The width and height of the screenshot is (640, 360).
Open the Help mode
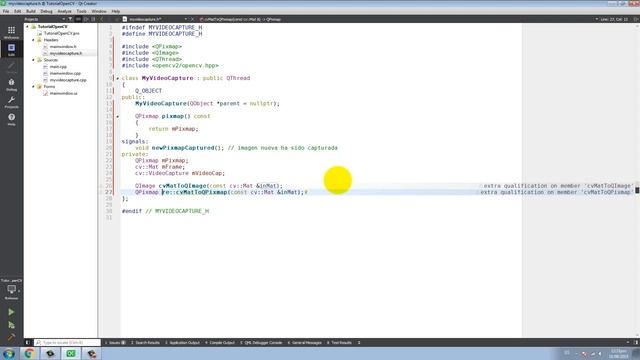[11, 119]
